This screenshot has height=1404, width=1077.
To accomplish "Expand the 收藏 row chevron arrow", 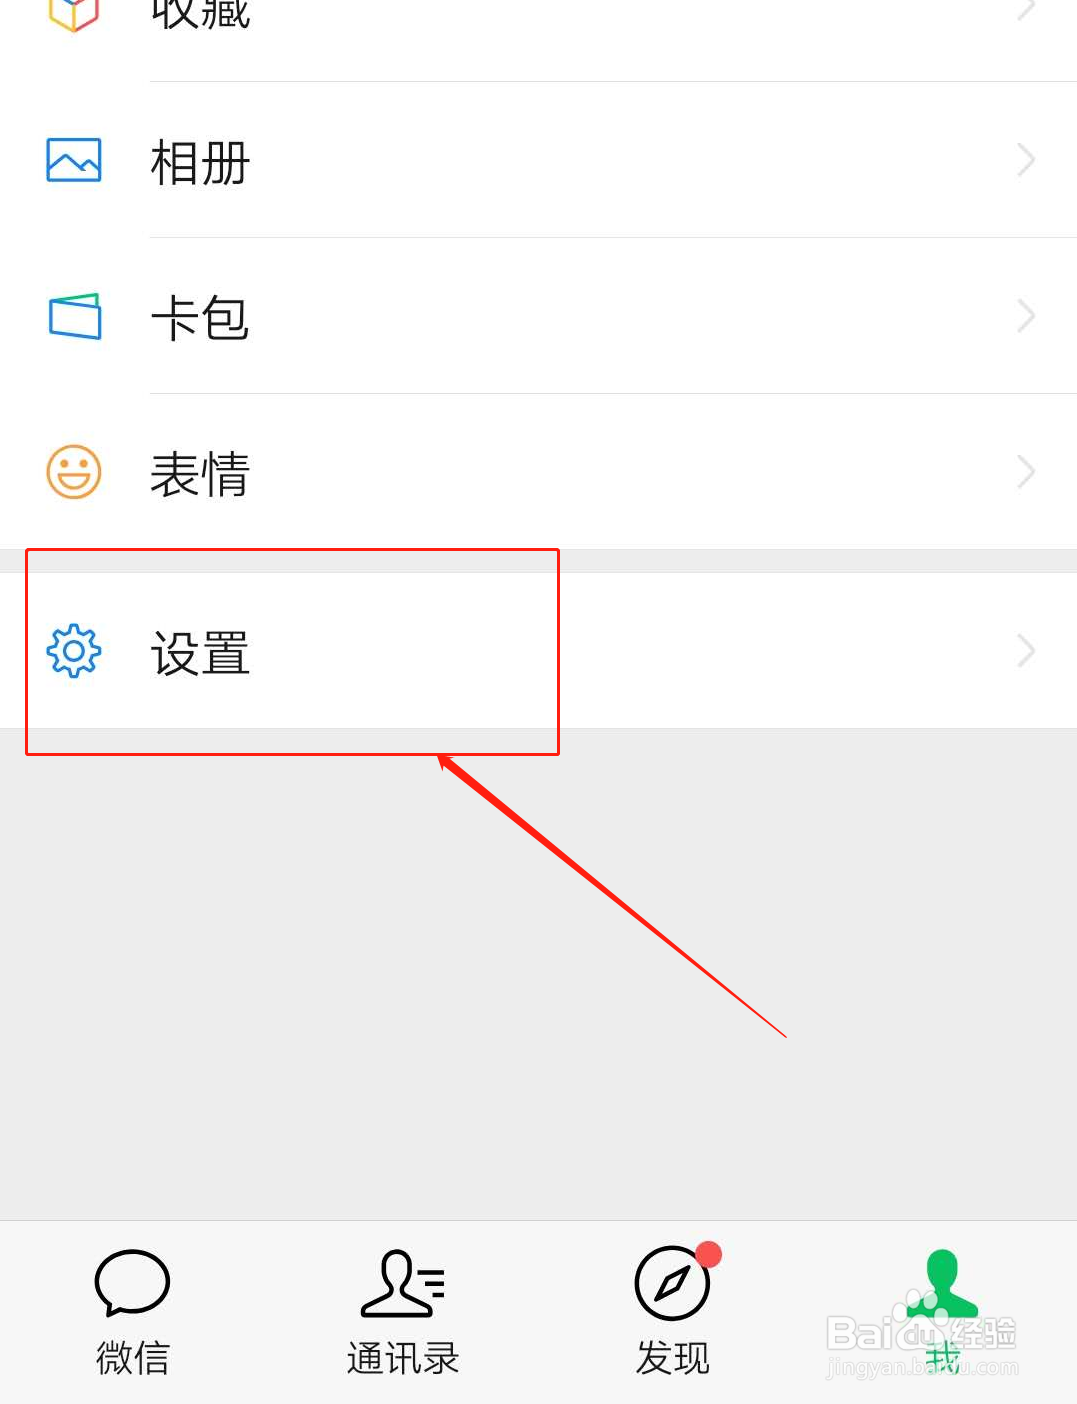I will [1026, 9].
